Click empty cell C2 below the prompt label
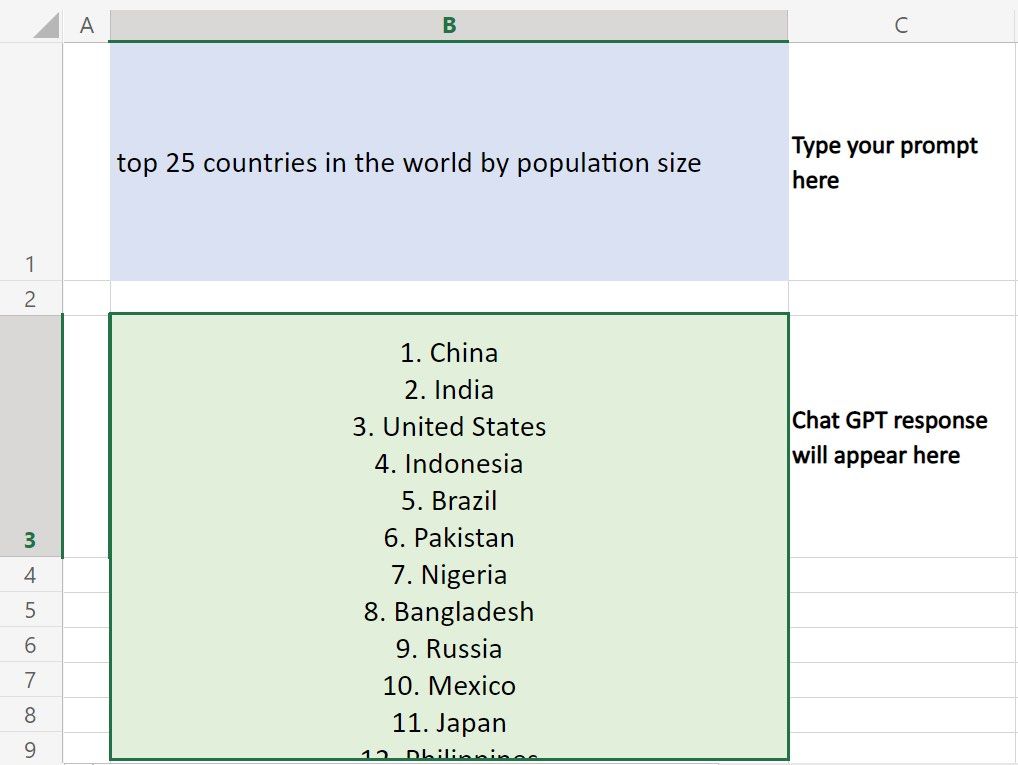Screen dimensions: 1018x765 902,299
